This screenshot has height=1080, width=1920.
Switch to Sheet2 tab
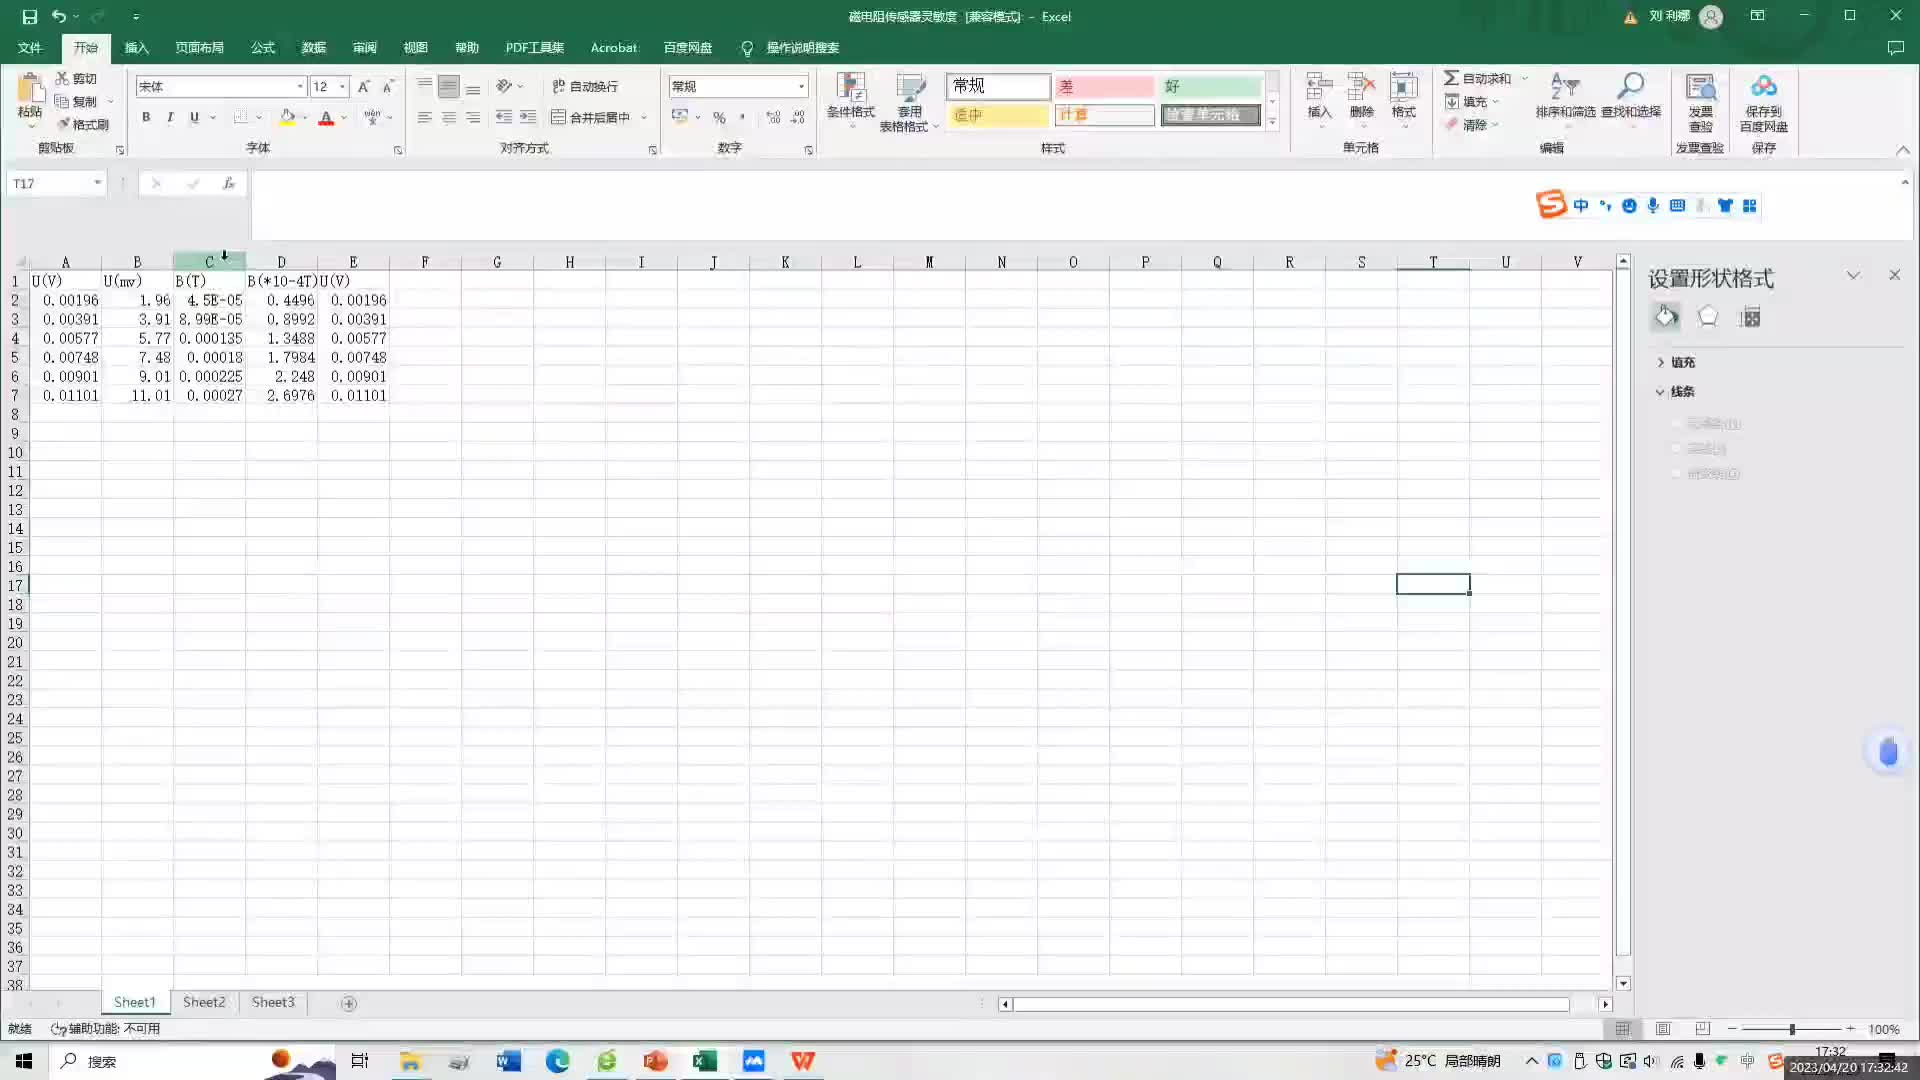point(203,1002)
